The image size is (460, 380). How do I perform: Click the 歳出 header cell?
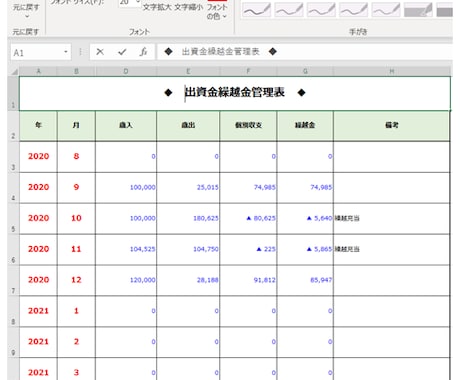[188, 125]
